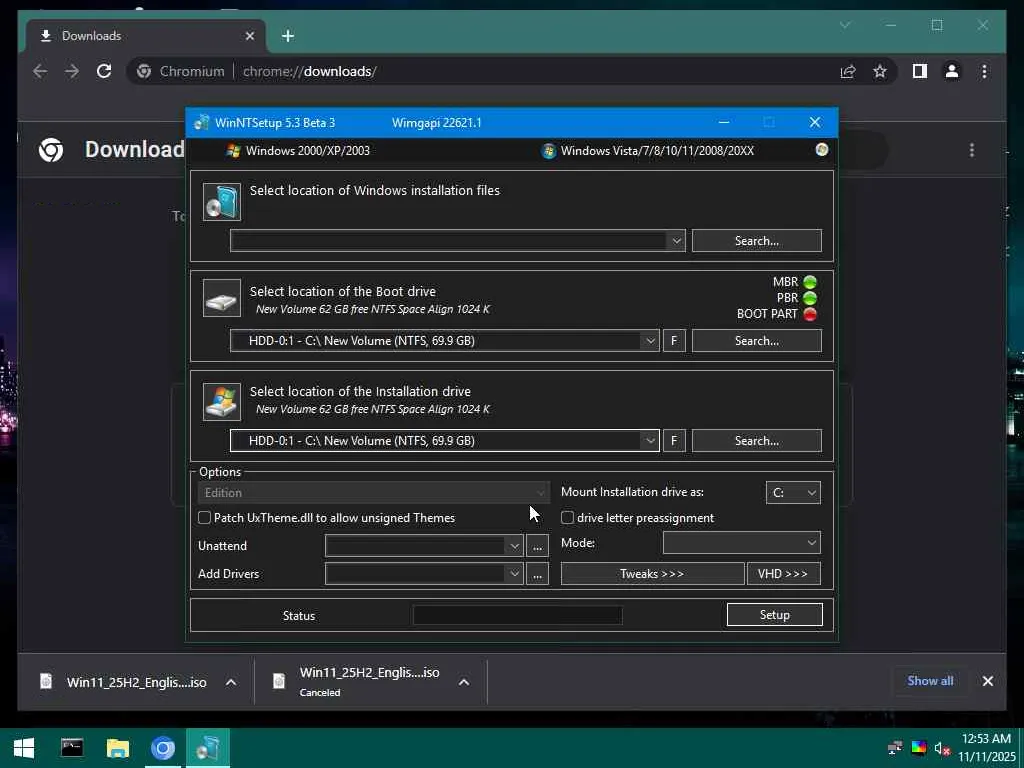Image resolution: width=1024 pixels, height=768 pixels.
Task: Reload the Chromium downloads page
Action: (x=104, y=71)
